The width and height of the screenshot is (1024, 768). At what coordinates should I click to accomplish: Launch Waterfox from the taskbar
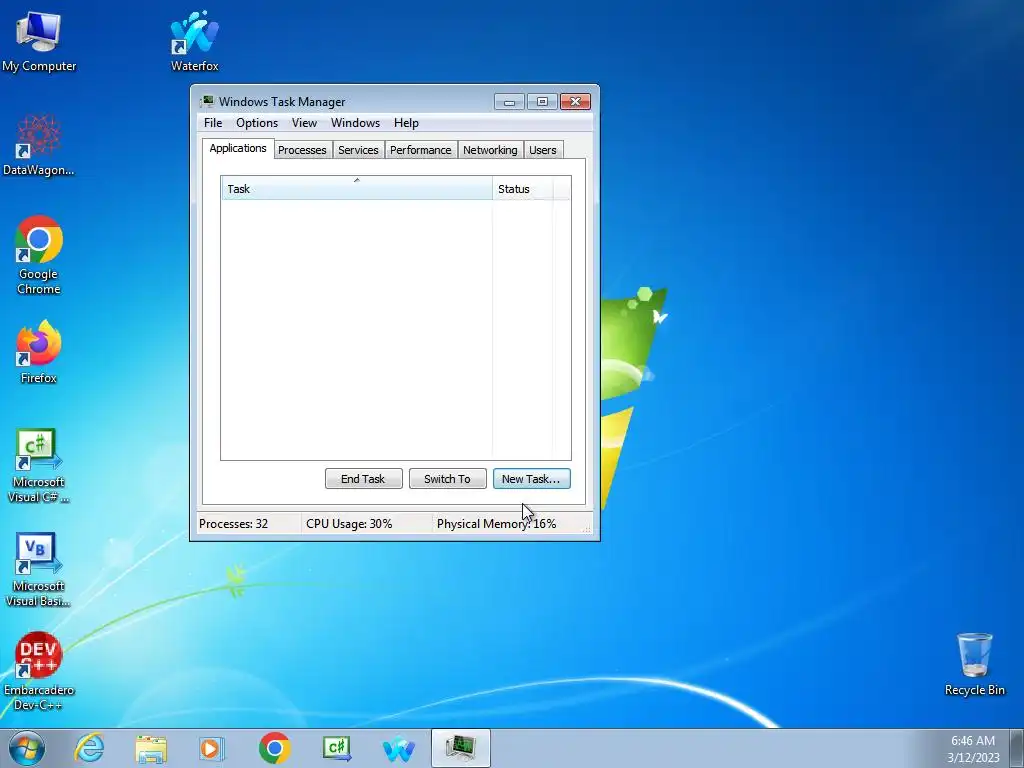tap(398, 748)
